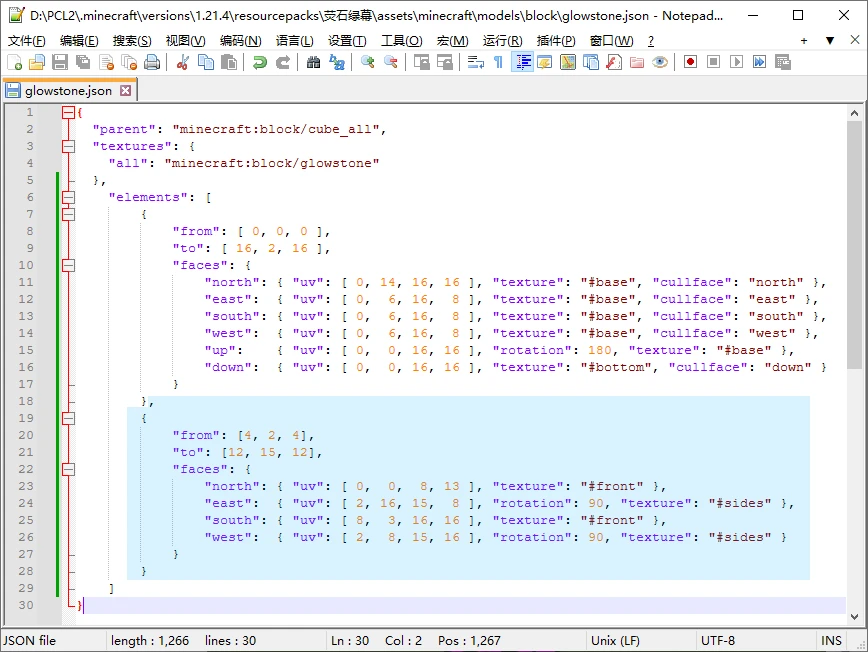Open the 语言(L) menu
Viewport: 868px width, 652px height.
294,40
